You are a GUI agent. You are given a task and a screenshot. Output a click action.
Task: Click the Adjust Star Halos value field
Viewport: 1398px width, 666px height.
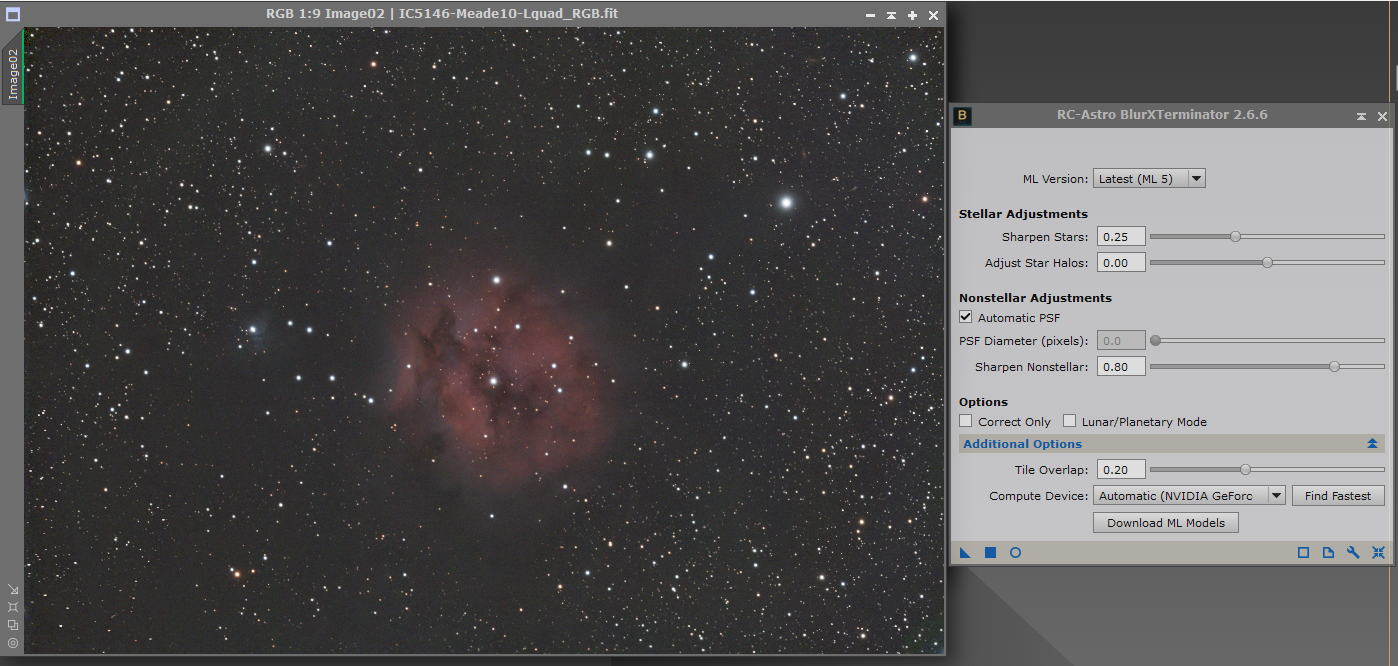pyautogui.click(x=1120, y=262)
